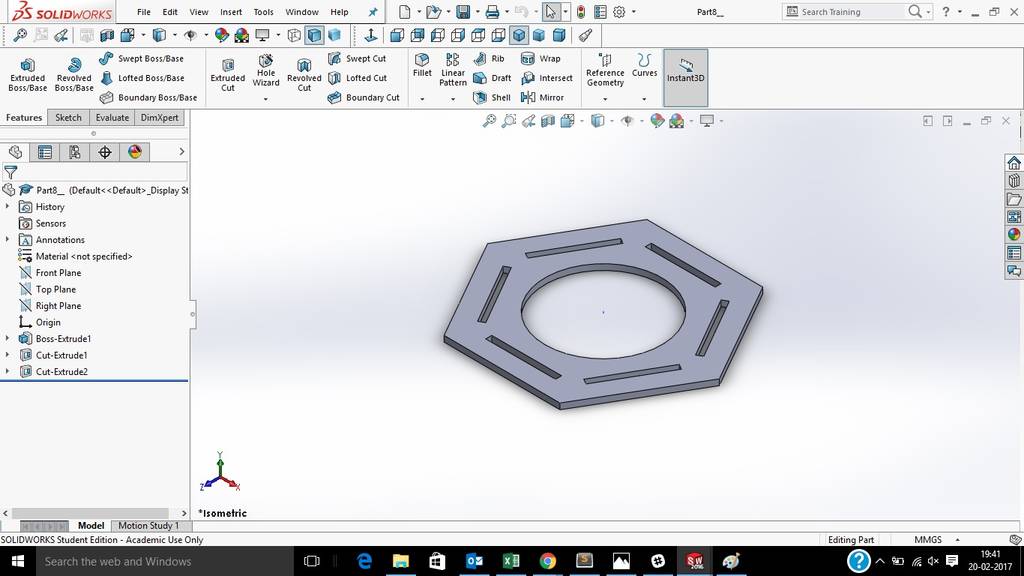
Task: Toggle the Instant3D button
Action: pos(685,77)
